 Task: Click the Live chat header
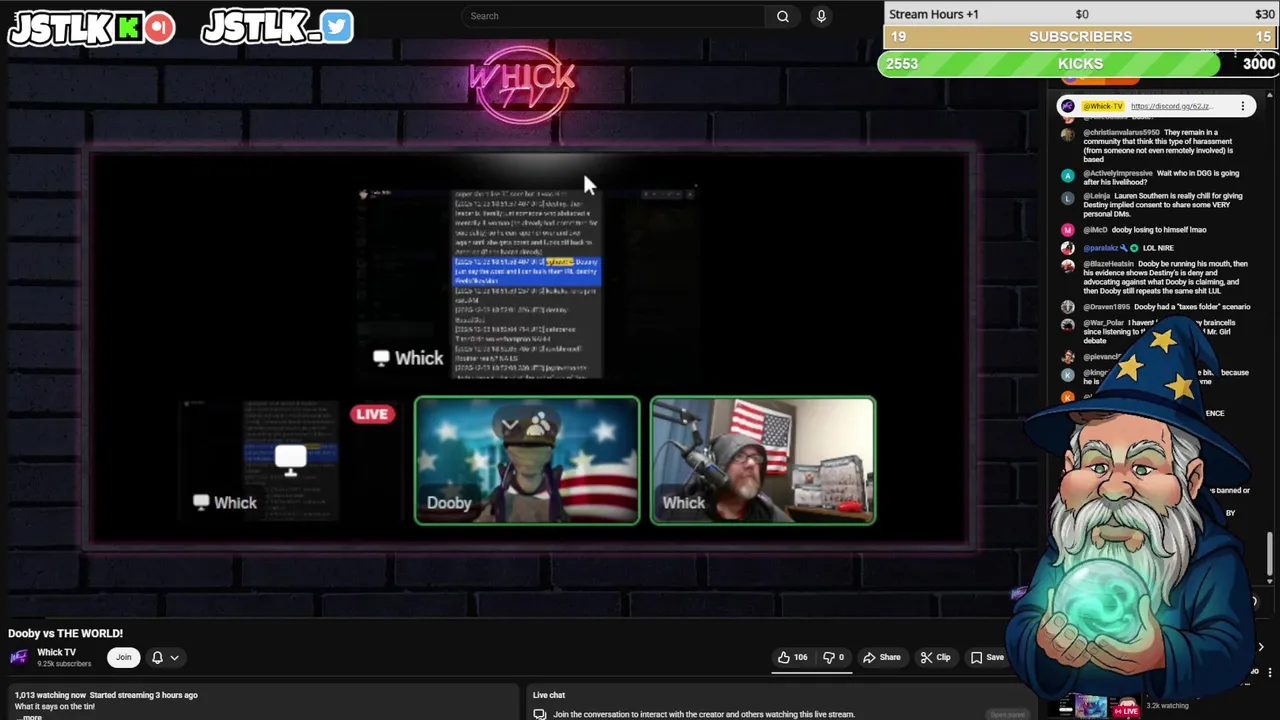pyautogui.click(x=549, y=695)
